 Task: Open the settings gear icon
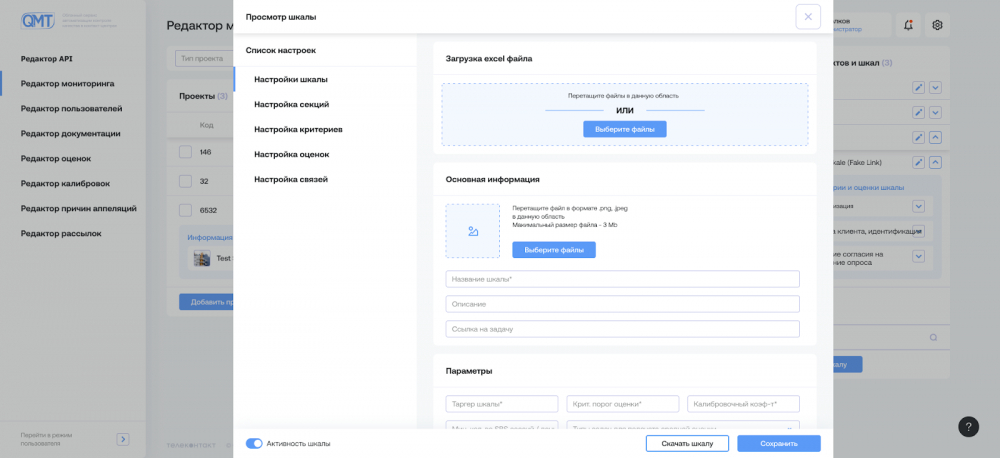pyautogui.click(x=937, y=25)
